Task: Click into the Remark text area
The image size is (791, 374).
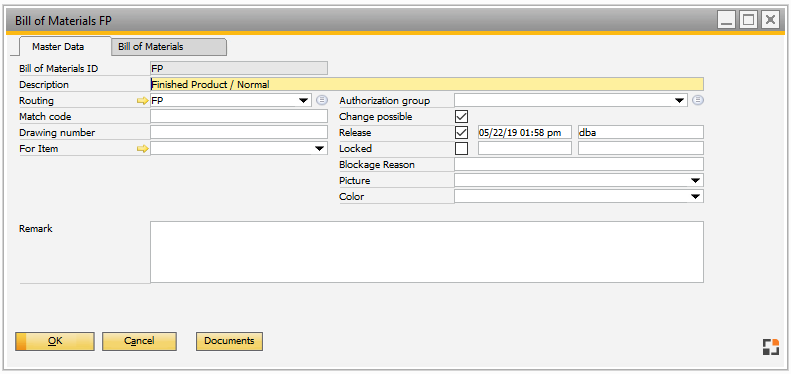Action: (x=427, y=252)
